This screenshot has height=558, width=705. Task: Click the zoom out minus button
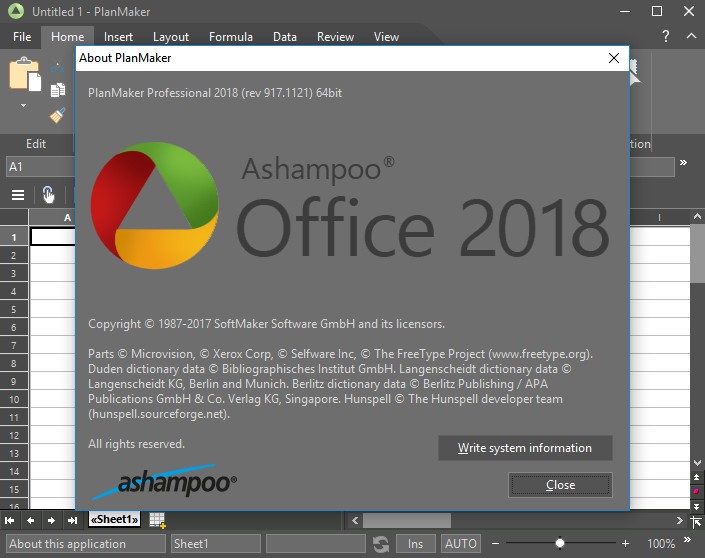[495, 544]
